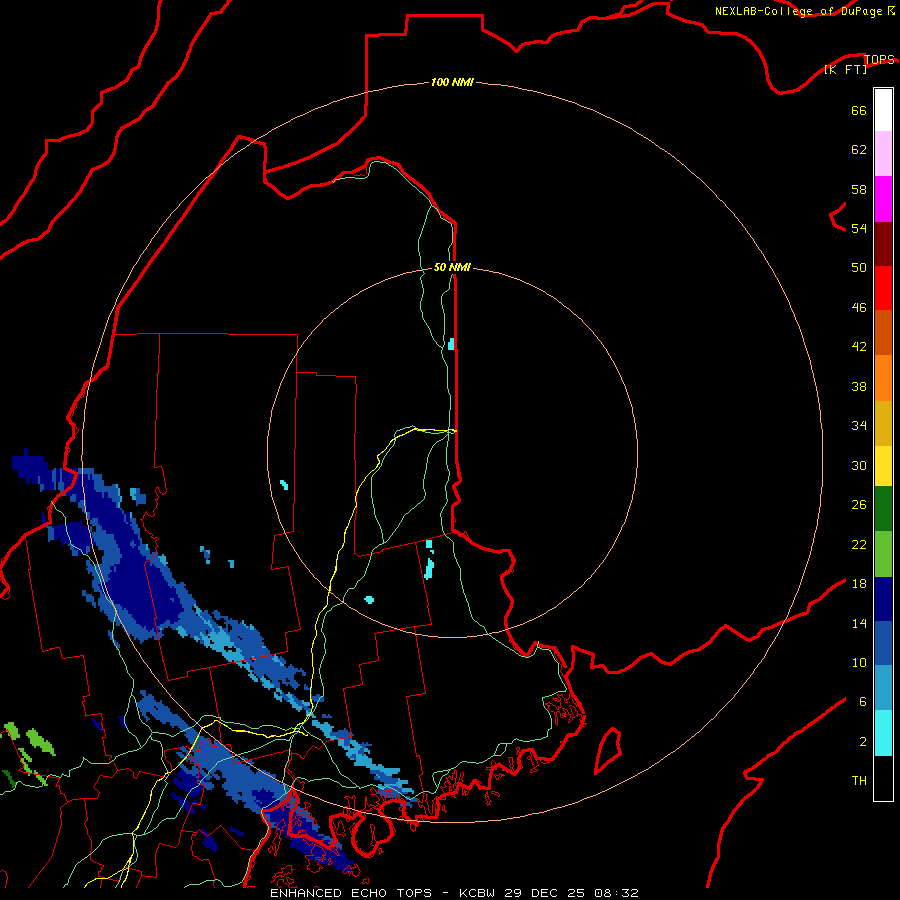
Task: Click the legend value "34"
Action: point(859,426)
